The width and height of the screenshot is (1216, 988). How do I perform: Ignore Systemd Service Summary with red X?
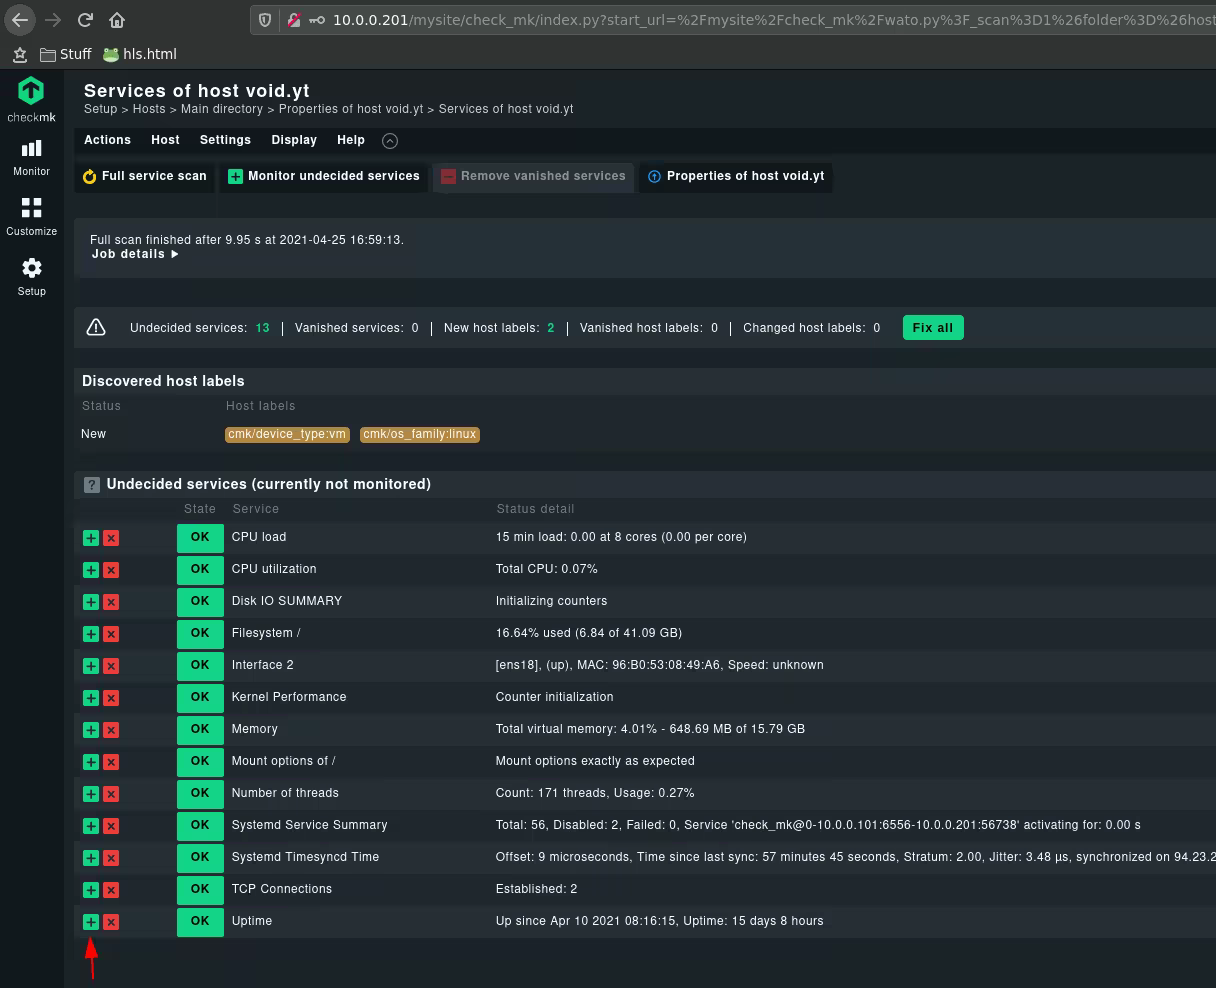tap(111, 826)
